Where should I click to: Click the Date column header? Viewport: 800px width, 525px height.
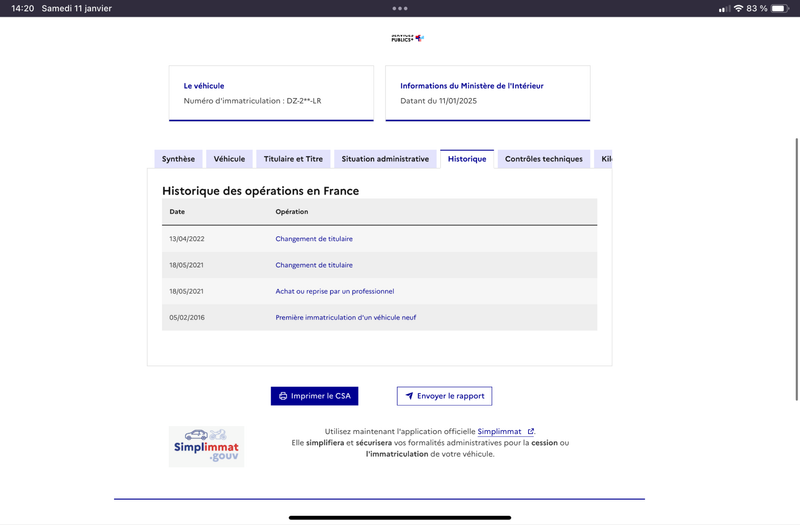[x=177, y=212]
